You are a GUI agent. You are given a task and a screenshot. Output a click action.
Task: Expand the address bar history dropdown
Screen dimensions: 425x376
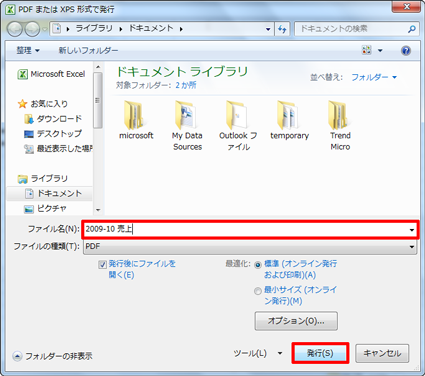(268, 29)
